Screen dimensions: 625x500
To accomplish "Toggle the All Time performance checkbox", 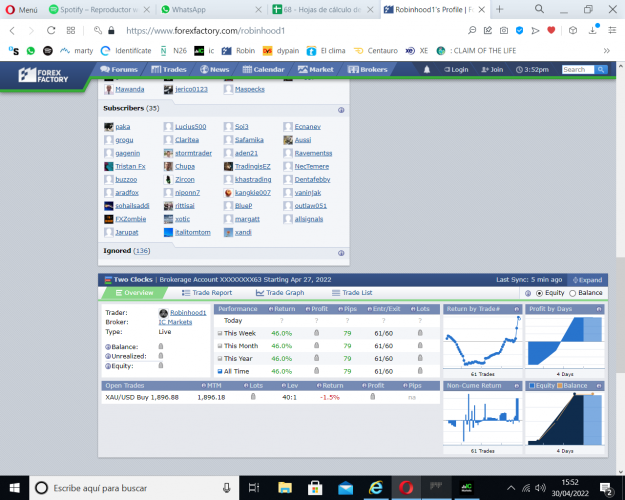I will pos(220,372).
